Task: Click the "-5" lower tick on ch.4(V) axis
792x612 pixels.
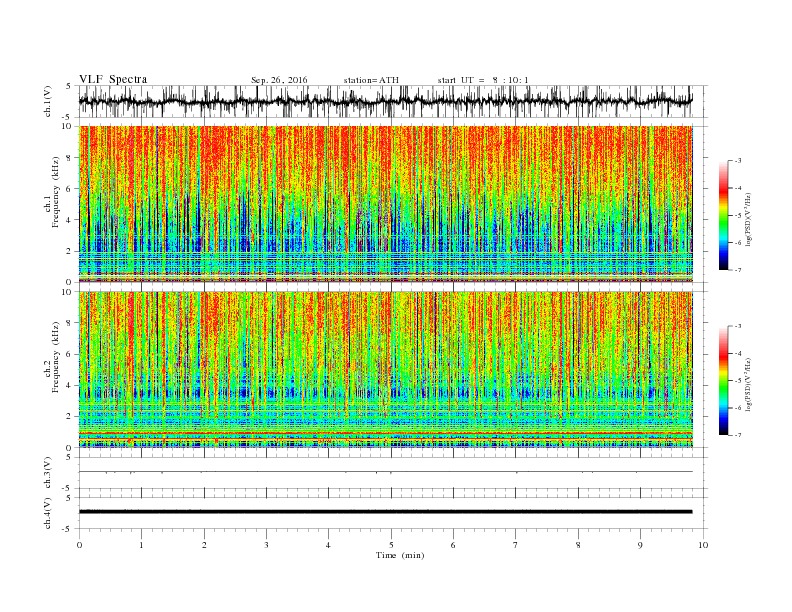Action: tap(68, 529)
